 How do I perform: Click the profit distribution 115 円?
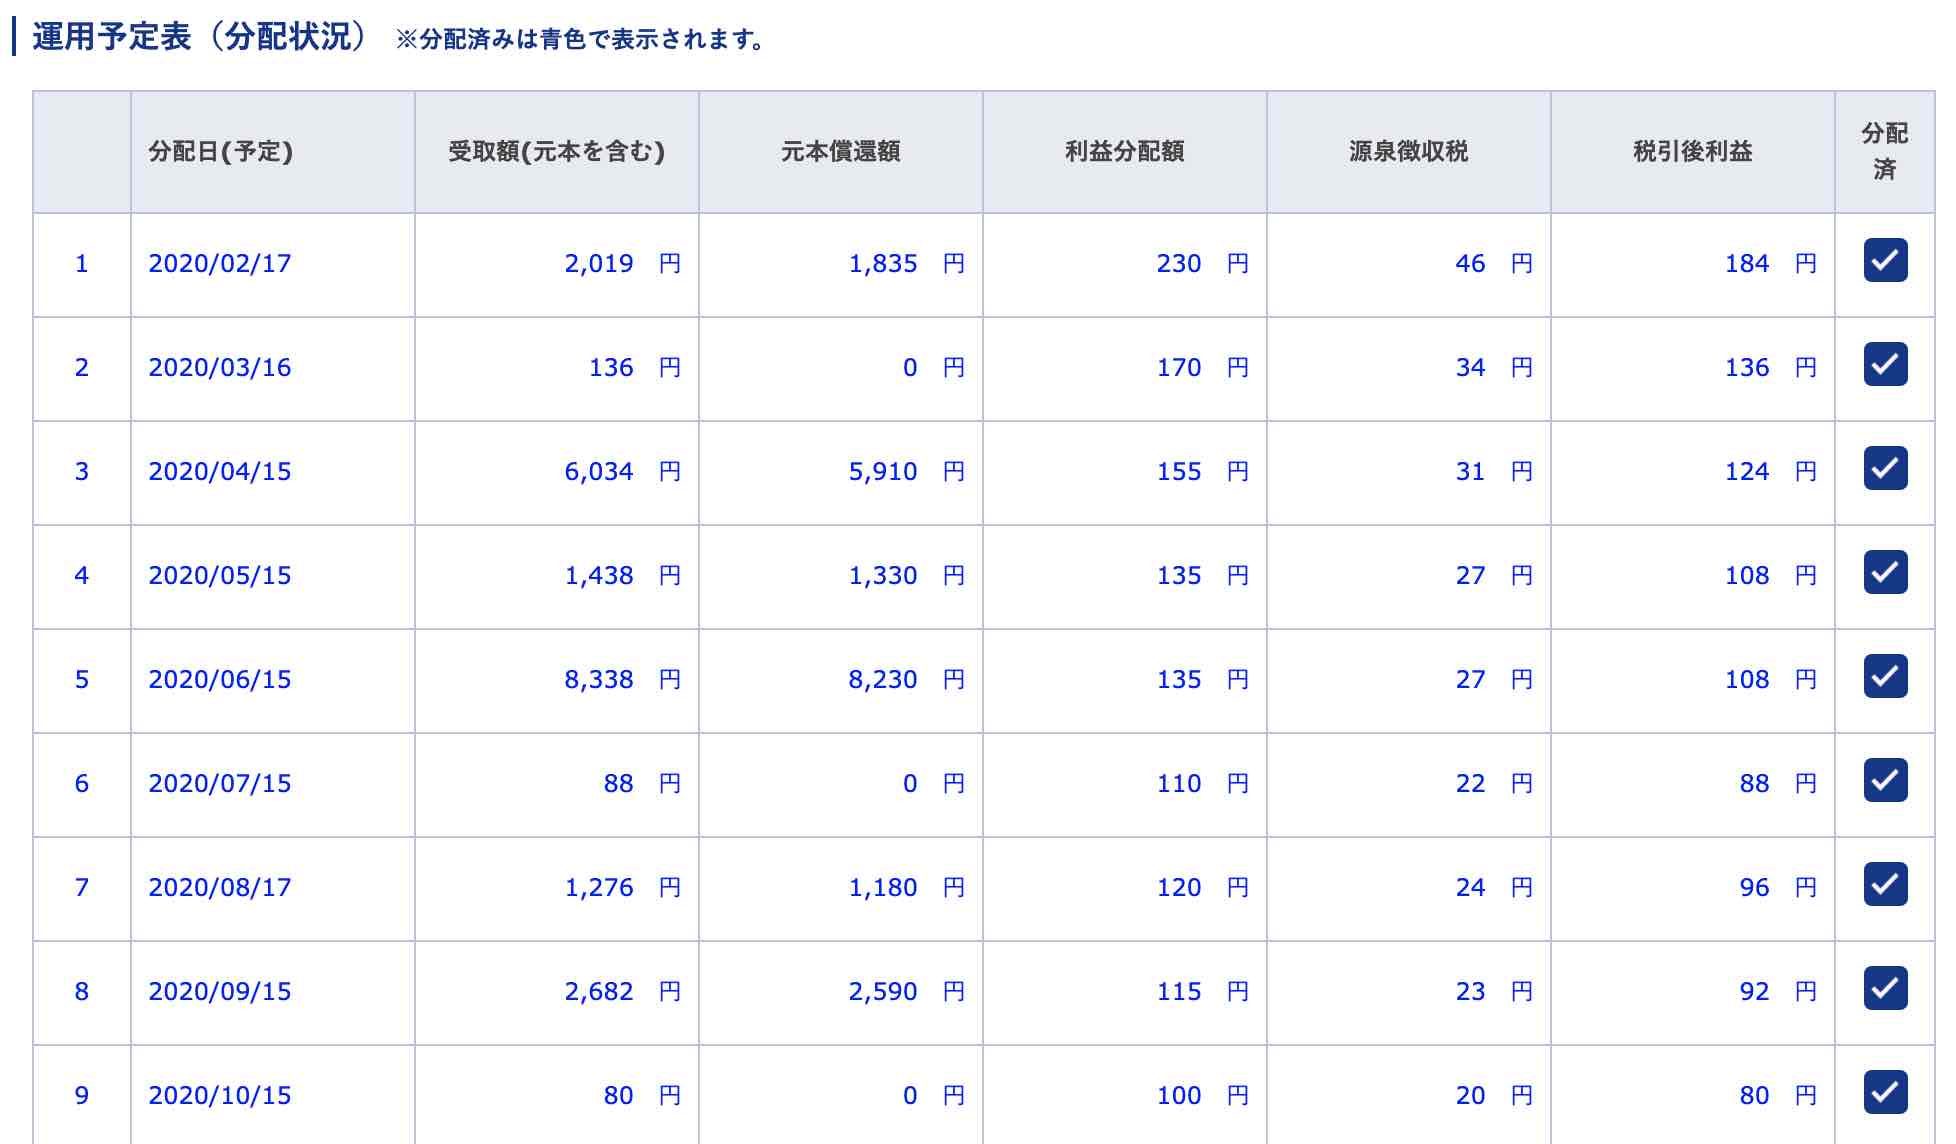coord(1202,991)
